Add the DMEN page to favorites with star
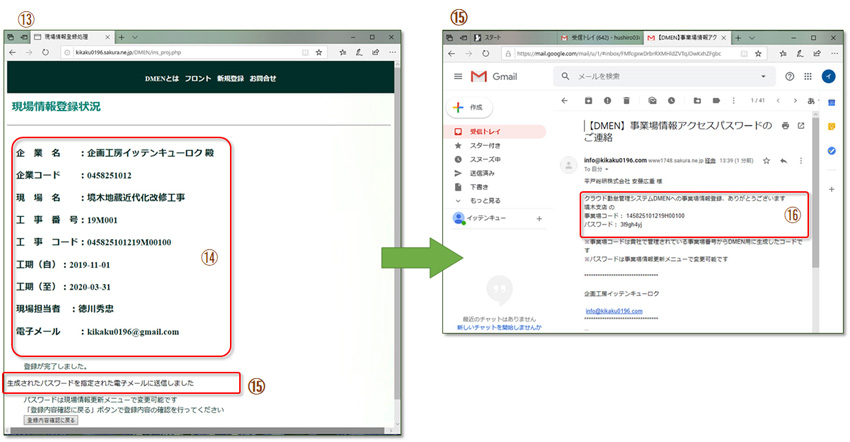The height and width of the screenshot is (442, 850). click(x=319, y=53)
